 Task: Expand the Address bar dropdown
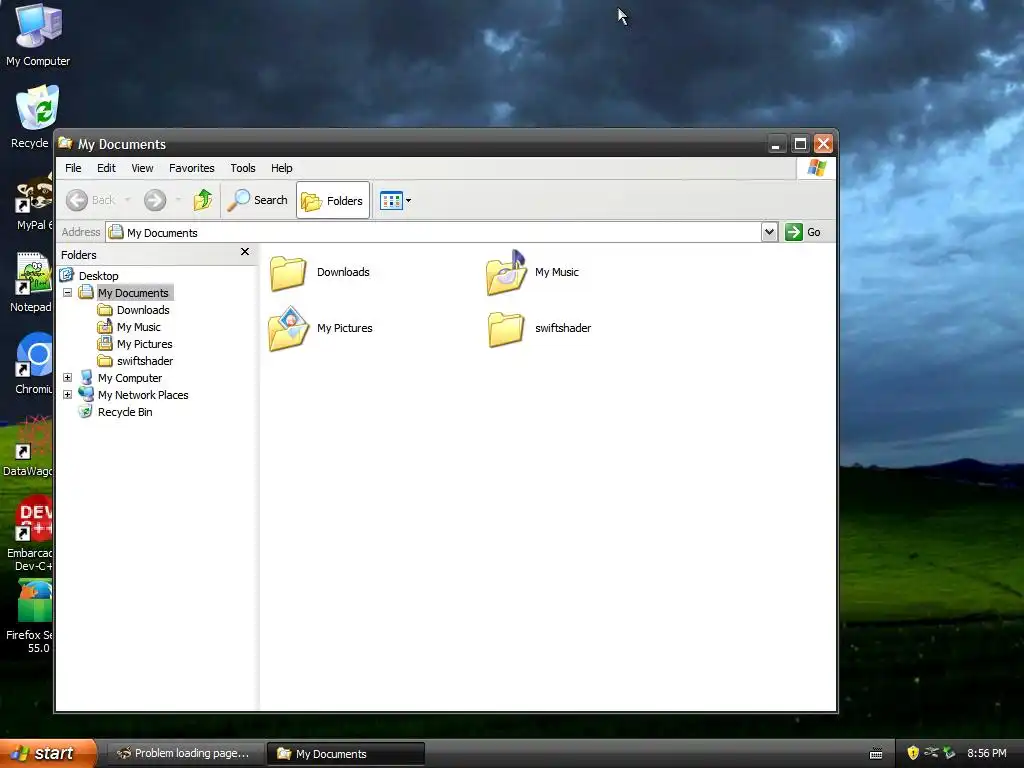click(769, 232)
